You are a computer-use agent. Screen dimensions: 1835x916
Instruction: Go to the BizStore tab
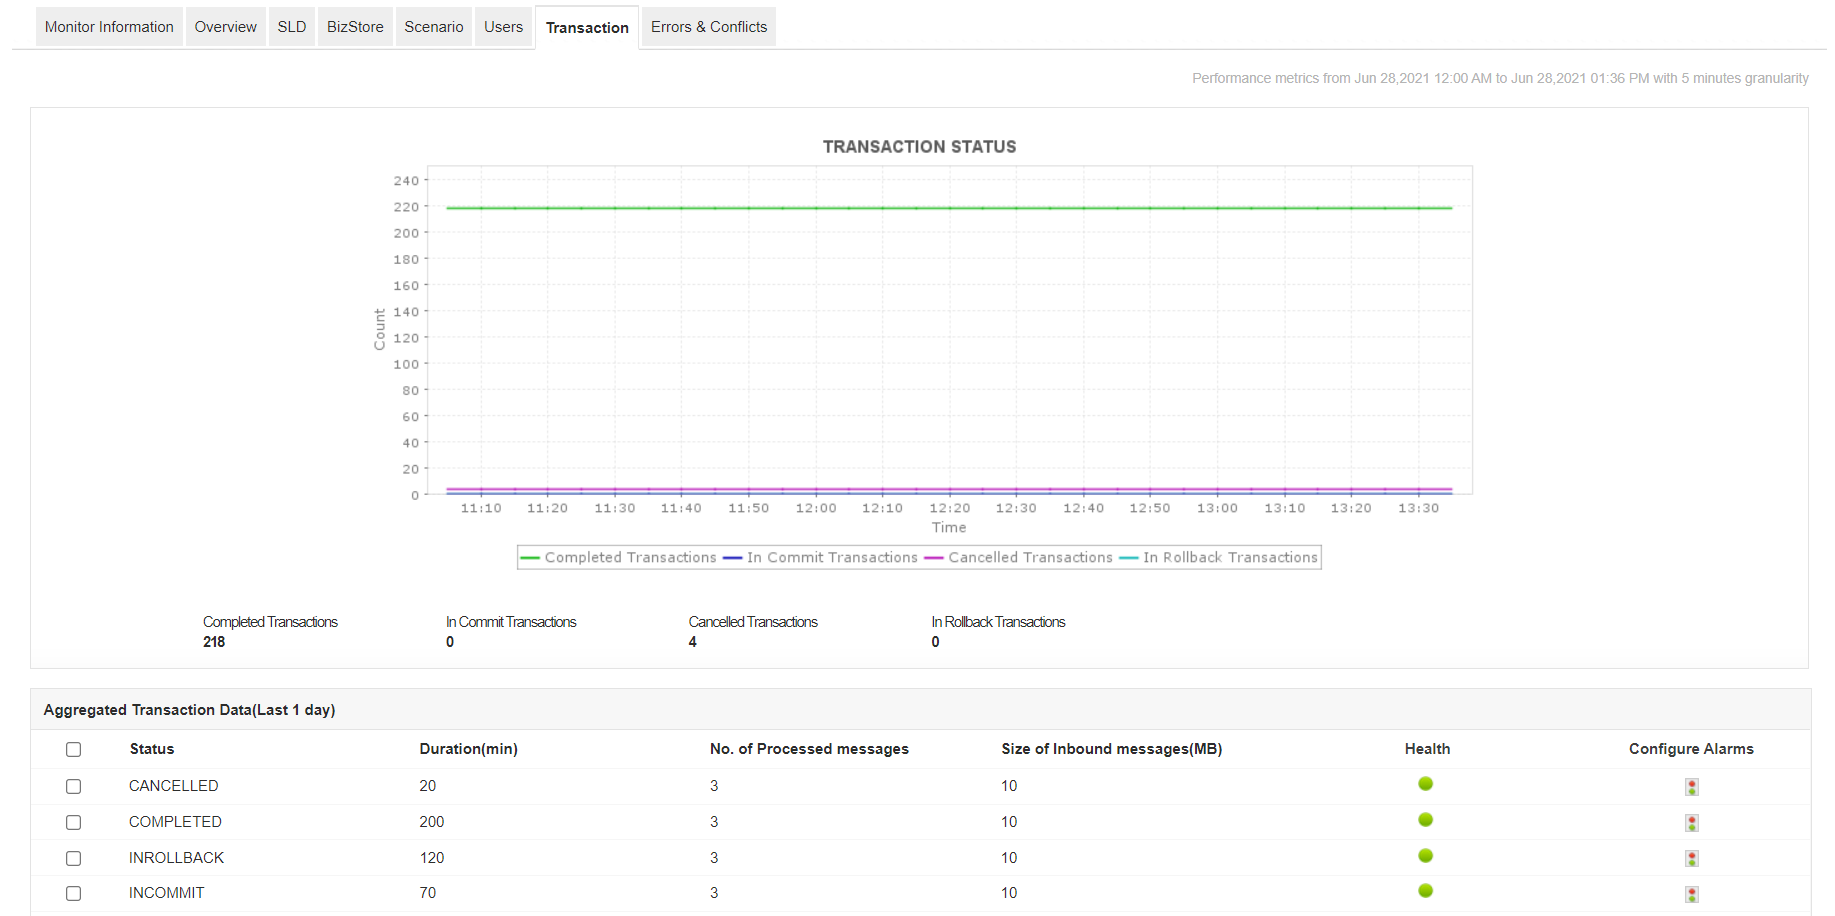click(355, 27)
